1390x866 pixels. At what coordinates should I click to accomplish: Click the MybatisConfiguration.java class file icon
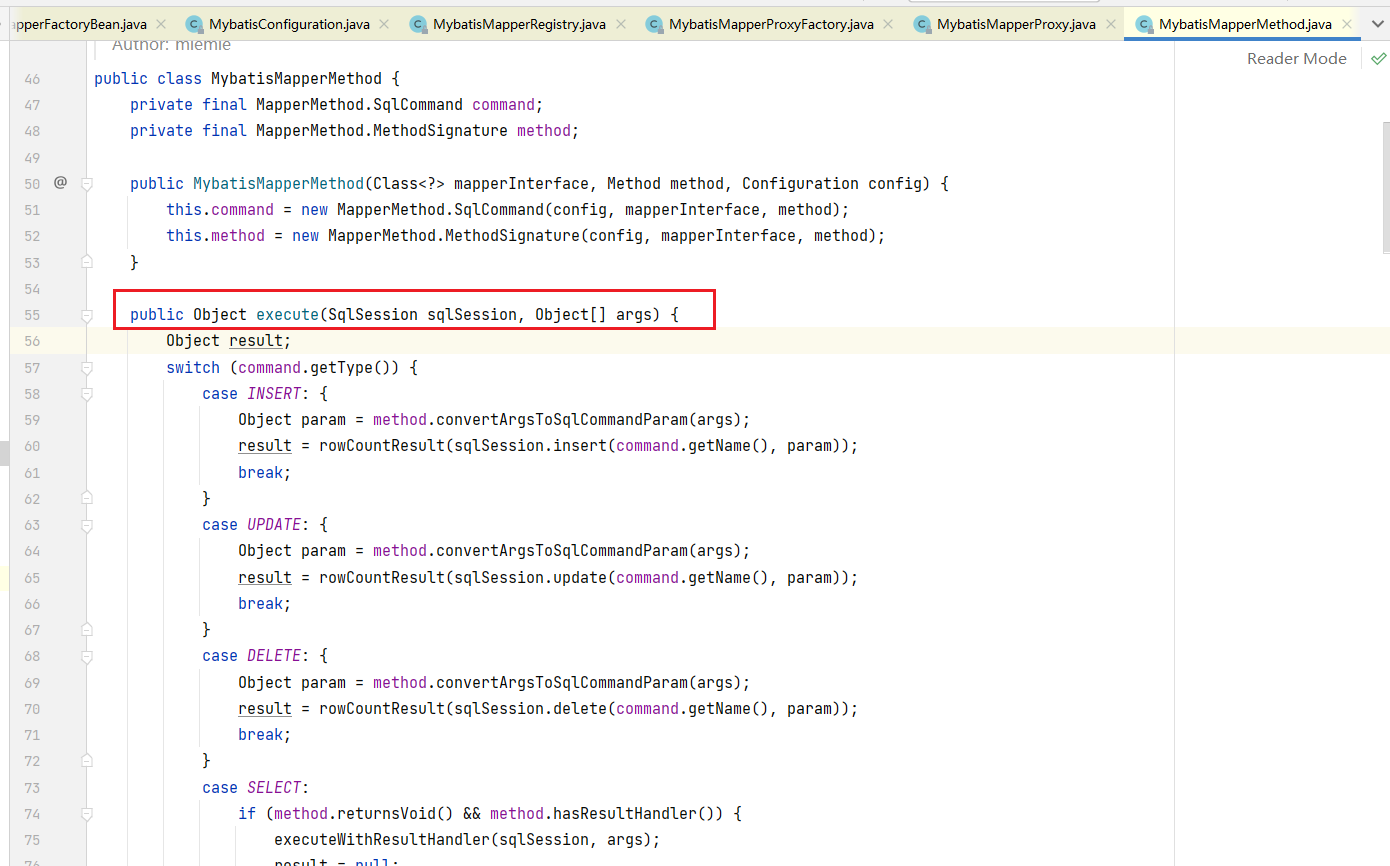tap(194, 24)
